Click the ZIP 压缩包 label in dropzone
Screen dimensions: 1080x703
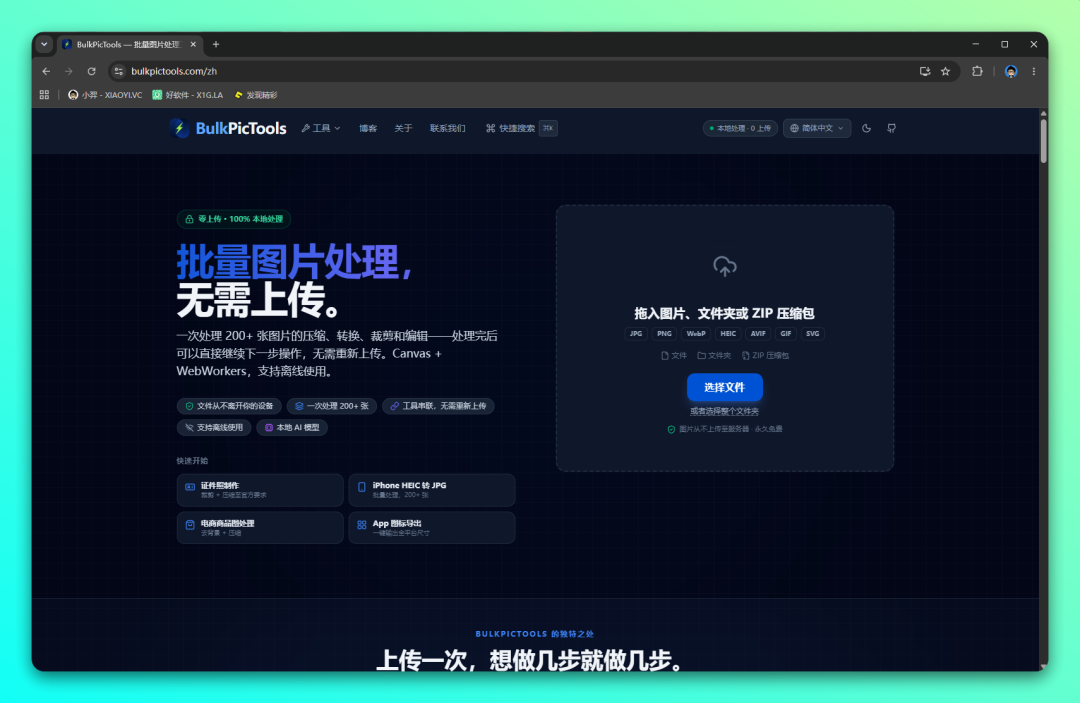pyautogui.click(x=765, y=355)
